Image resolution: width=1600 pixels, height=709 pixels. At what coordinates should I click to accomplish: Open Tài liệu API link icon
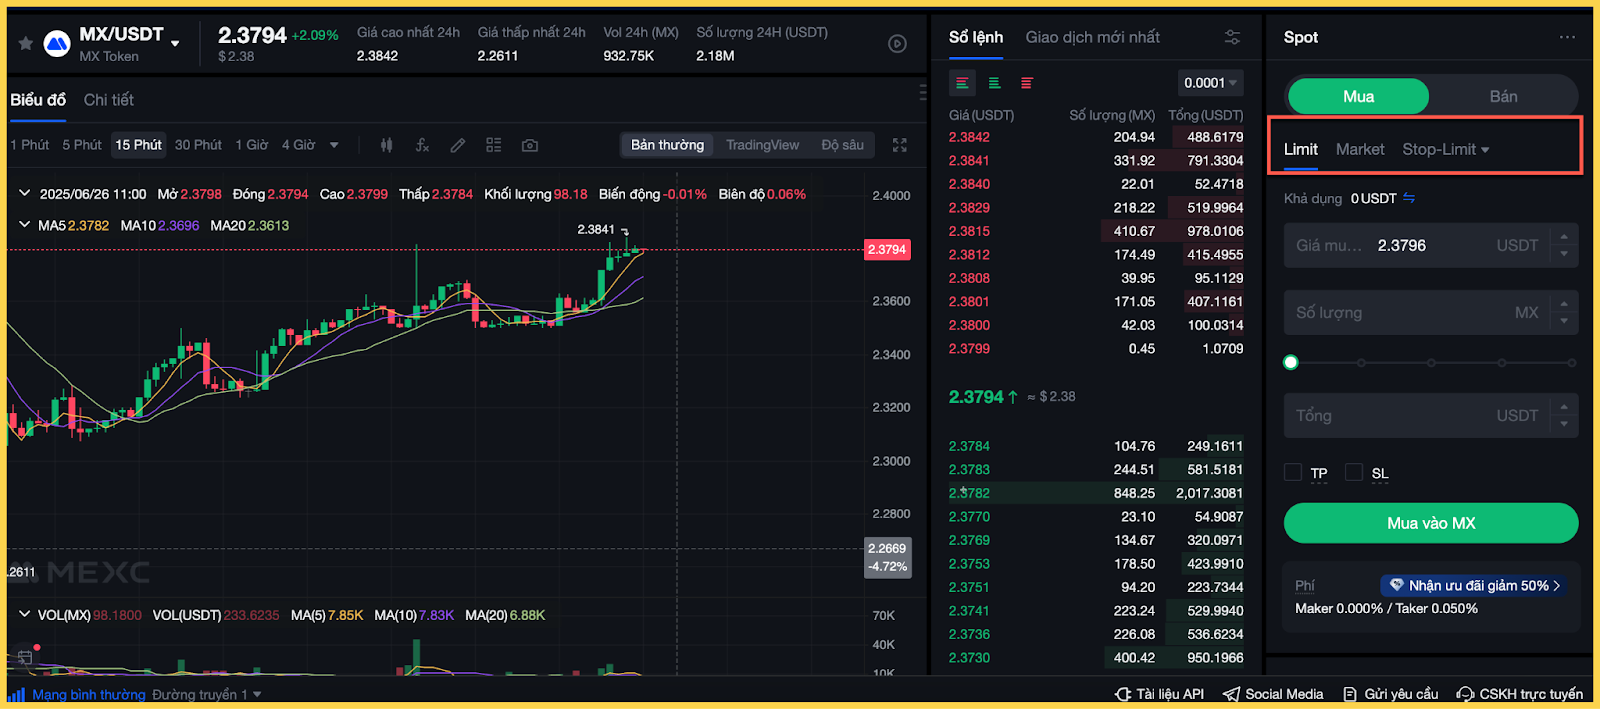tap(1123, 694)
